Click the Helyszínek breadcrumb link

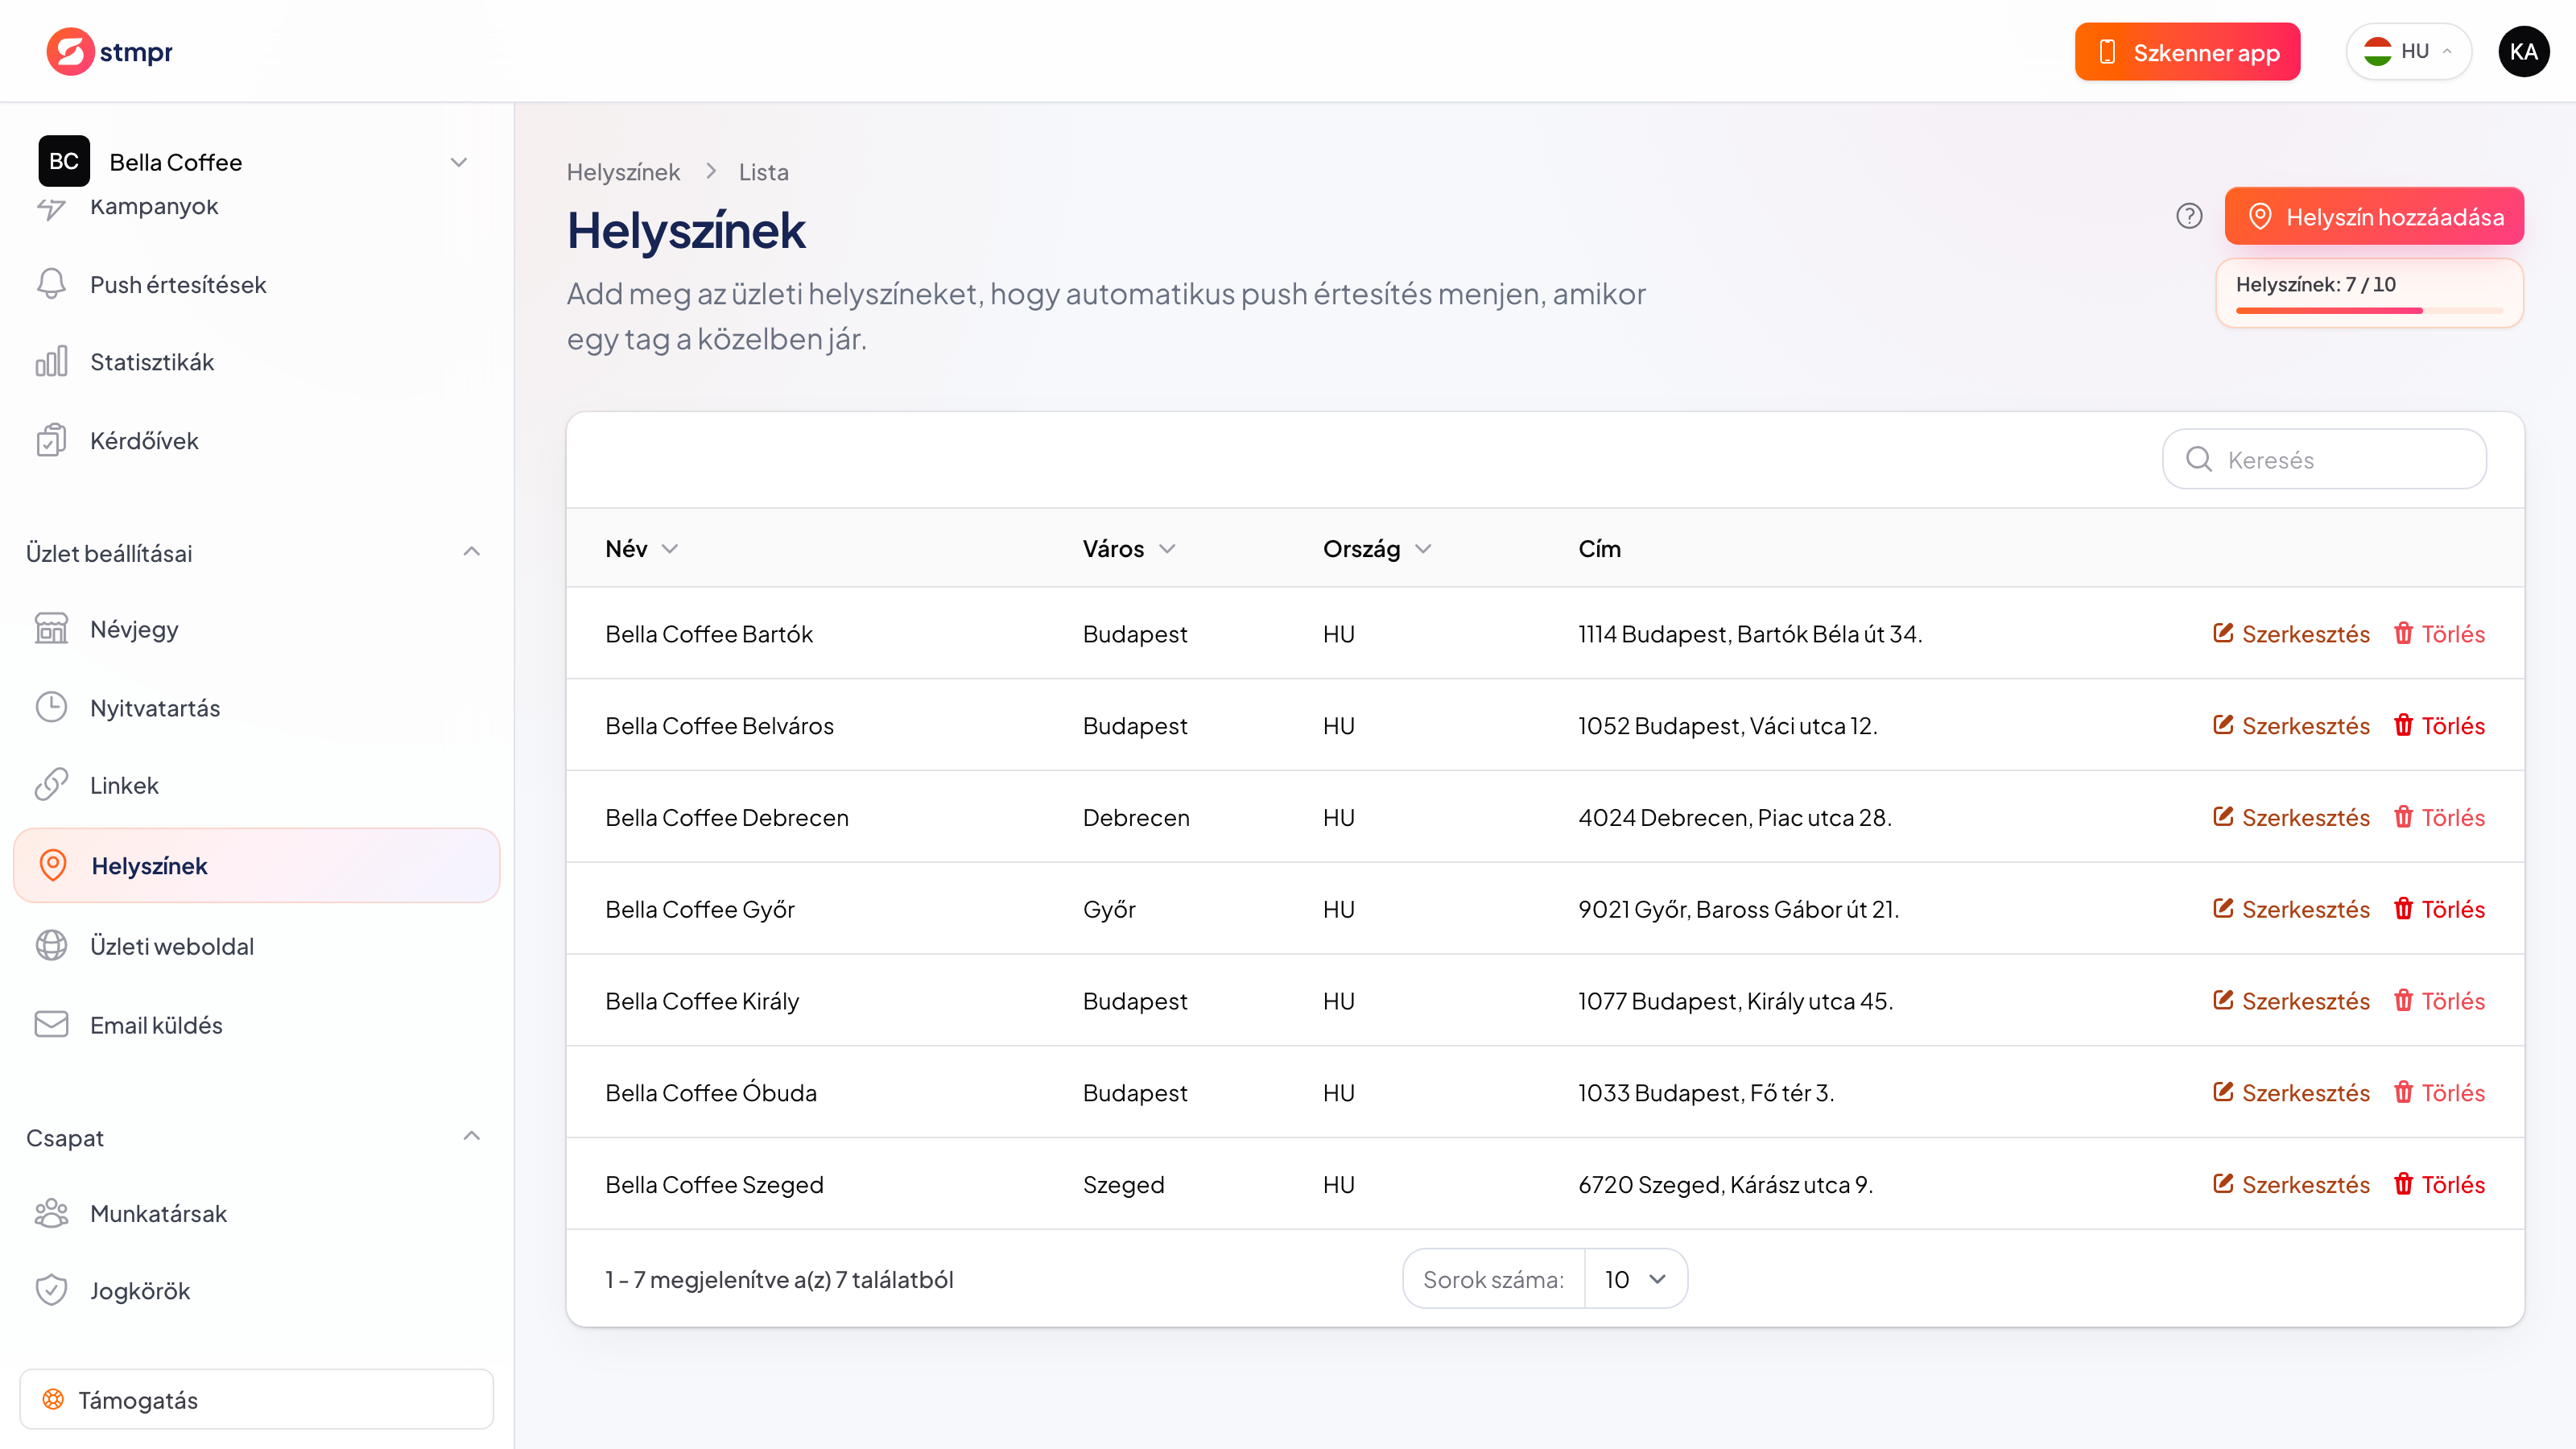[623, 172]
